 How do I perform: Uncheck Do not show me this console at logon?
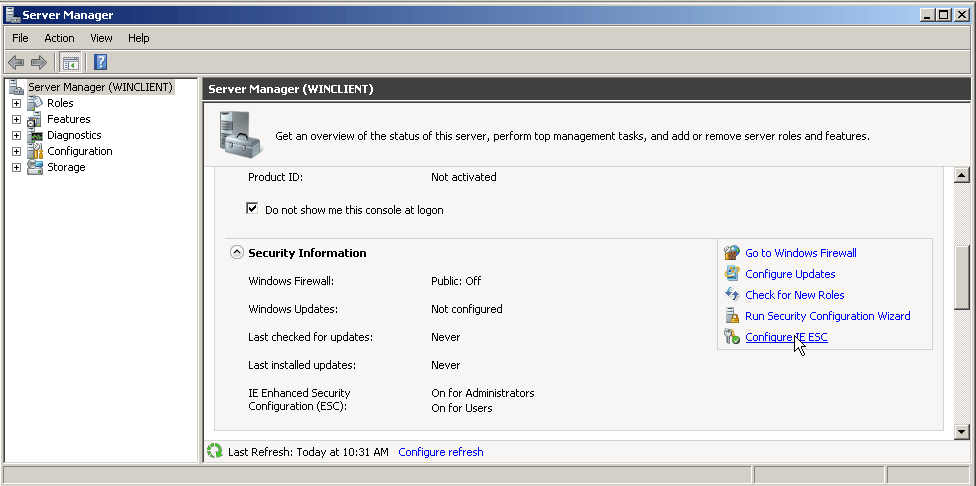click(x=253, y=210)
